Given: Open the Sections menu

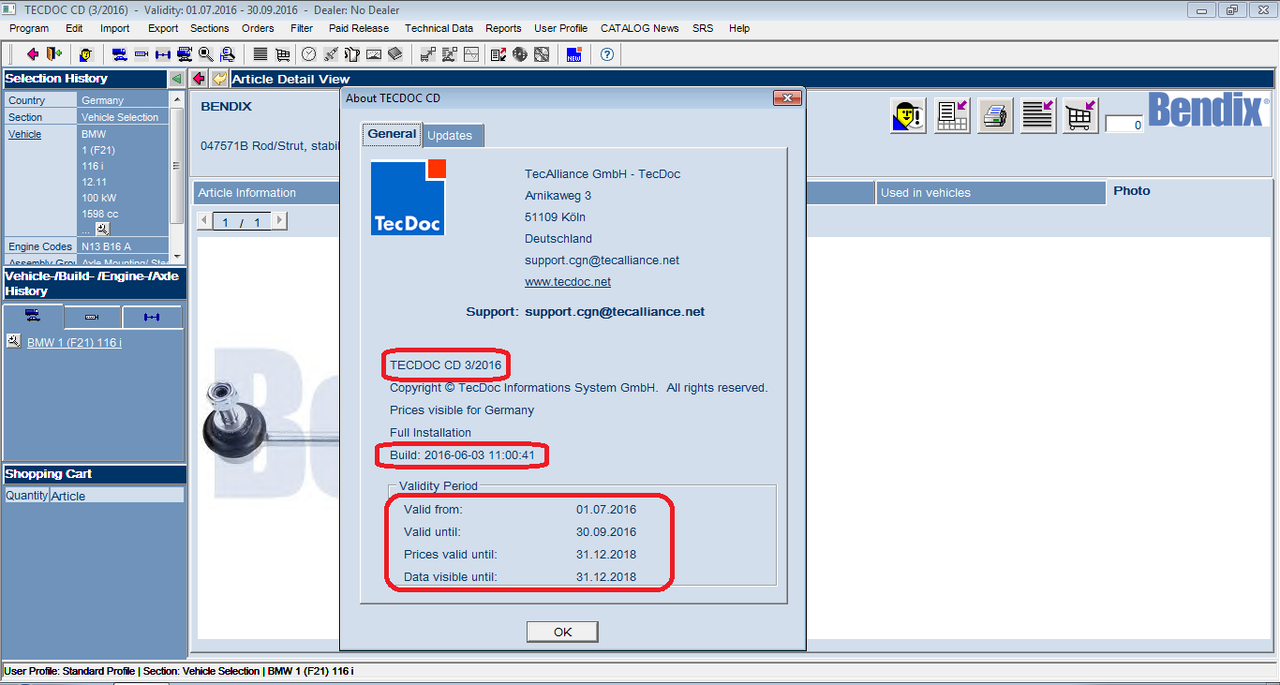Looking at the screenshot, I should pos(209,28).
